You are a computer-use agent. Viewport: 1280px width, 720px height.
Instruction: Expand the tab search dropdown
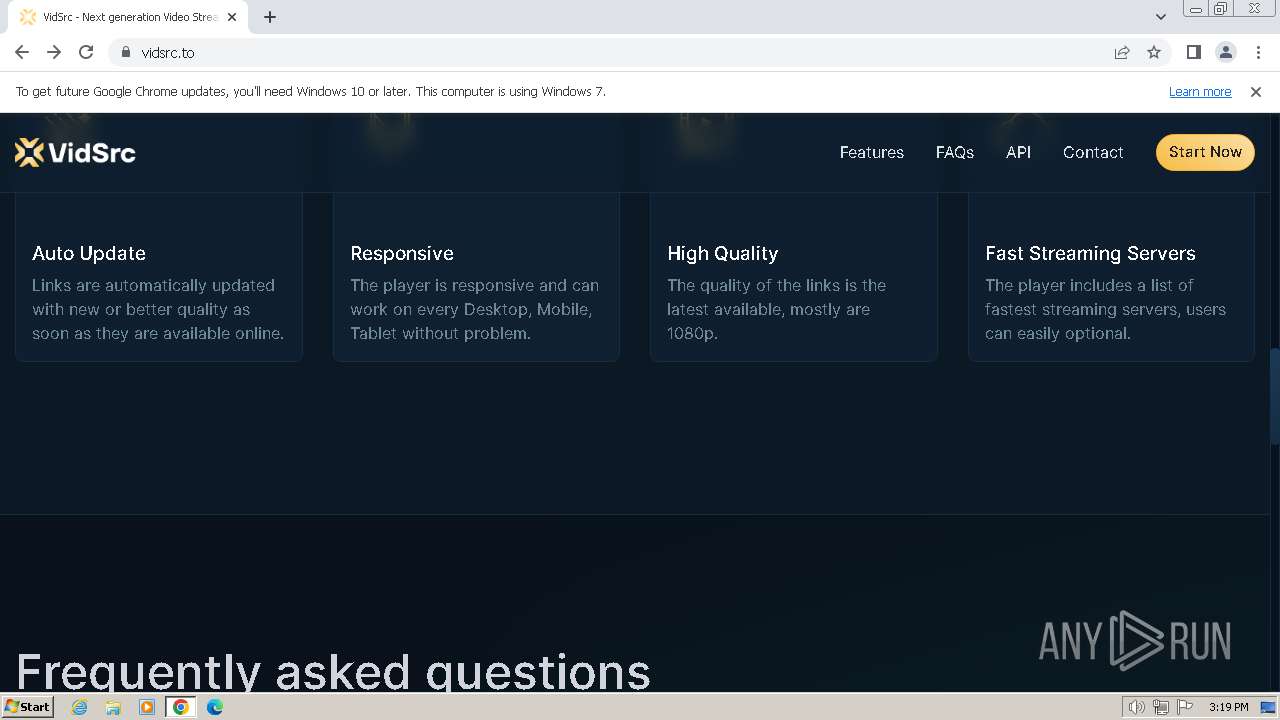point(1160,17)
